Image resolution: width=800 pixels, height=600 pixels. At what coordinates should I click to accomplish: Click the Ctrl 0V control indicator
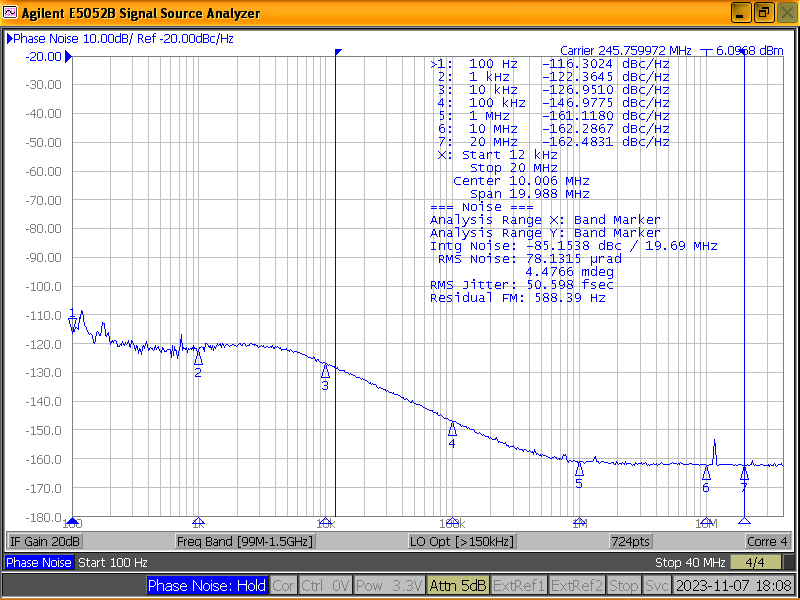pos(325,585)
